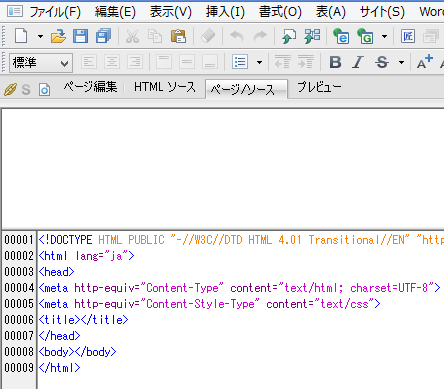Click the </head> source line
The height and width of the screenshot is (389, 444).
click(59, 336)
